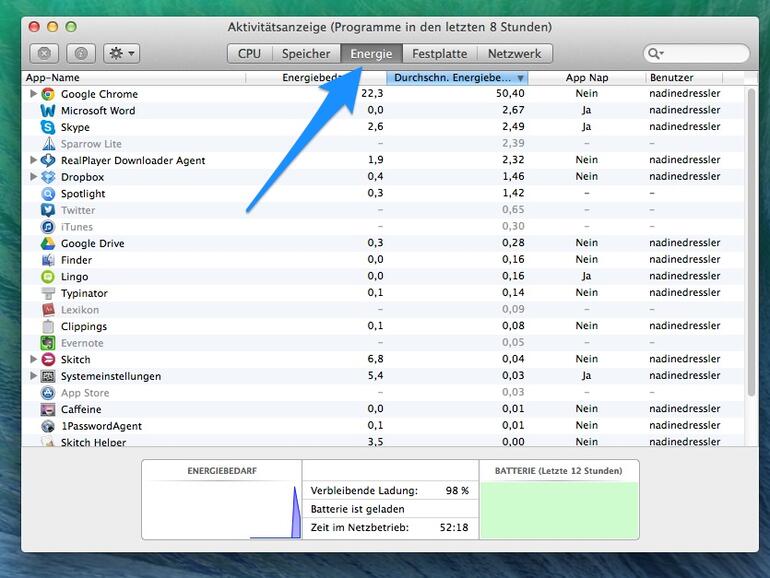Click the Spotlight magnifier icon in list
This screenshot has width=770, height=578.
pos(48,194)
